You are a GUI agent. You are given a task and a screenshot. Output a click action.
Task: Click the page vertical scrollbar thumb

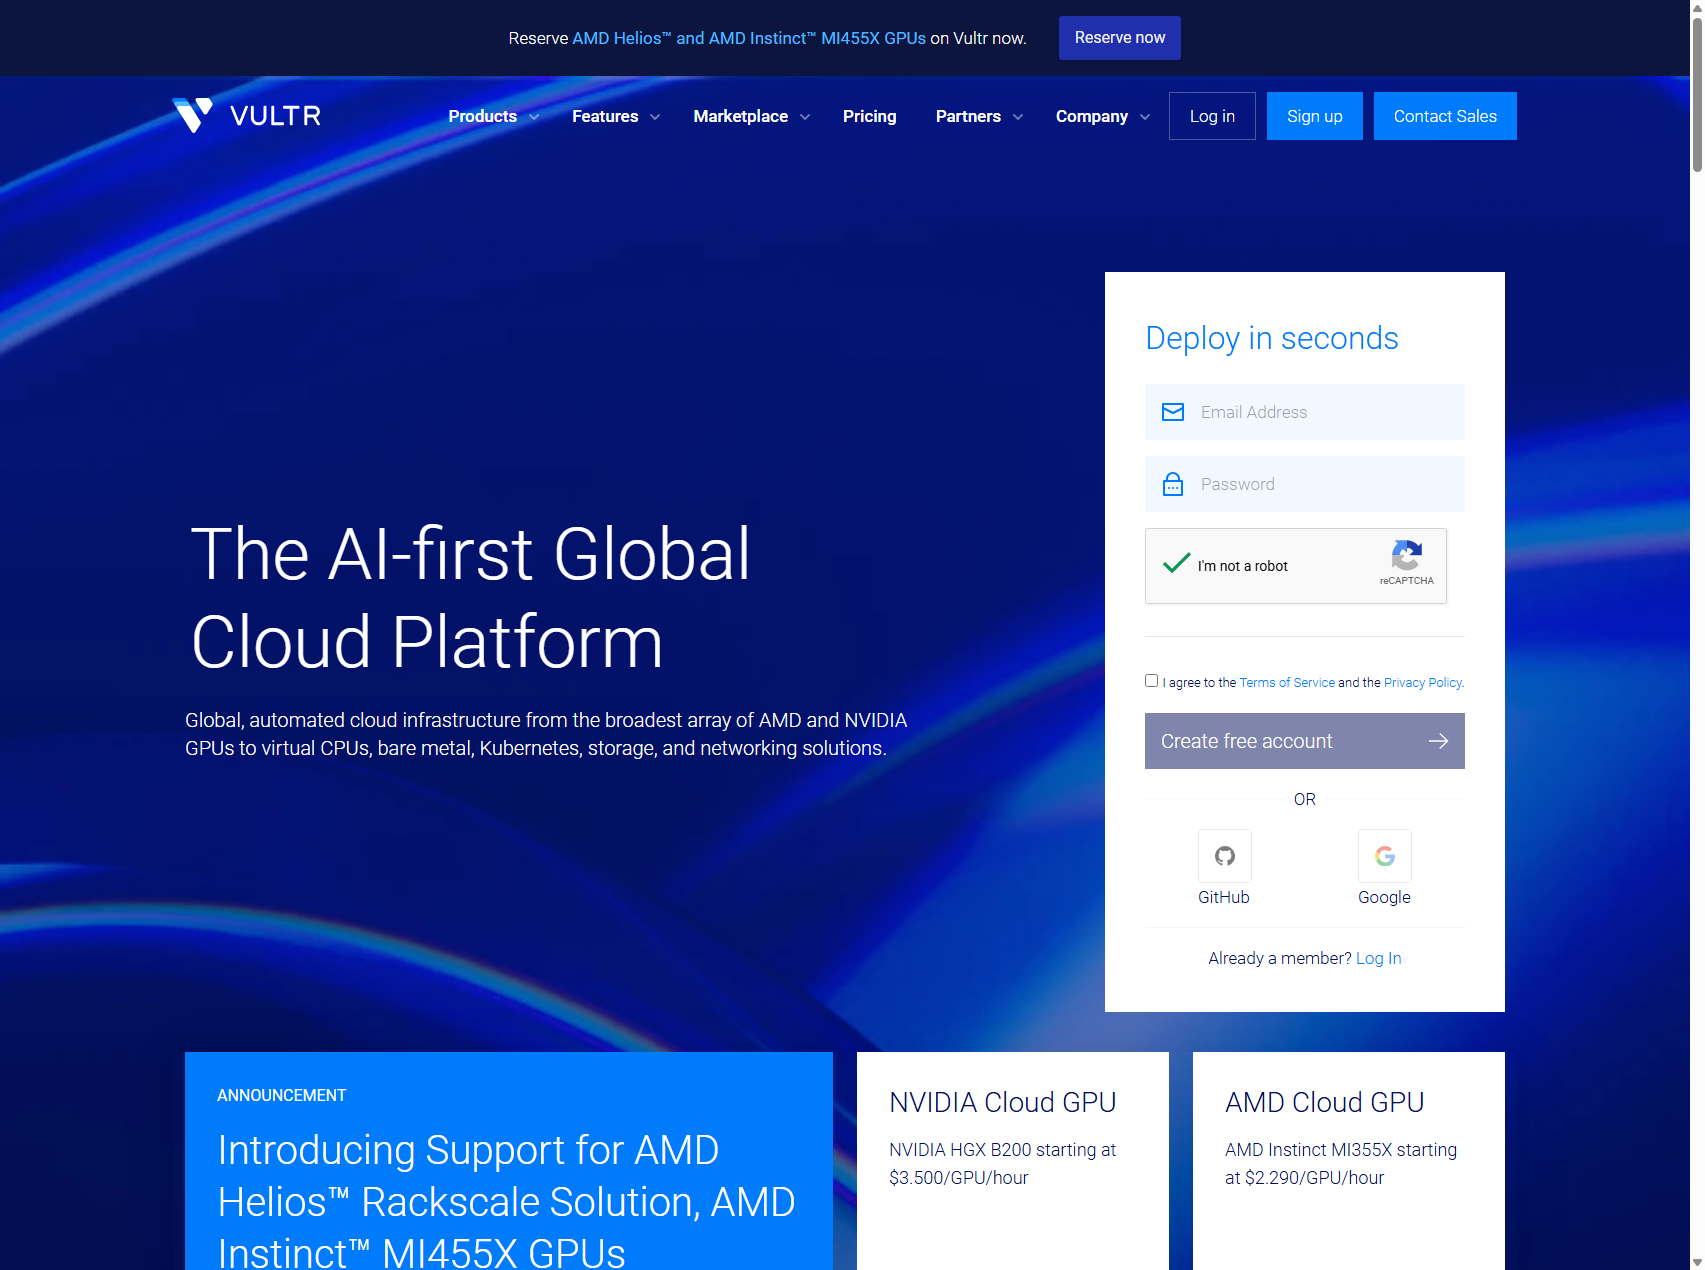(1697, 95)
